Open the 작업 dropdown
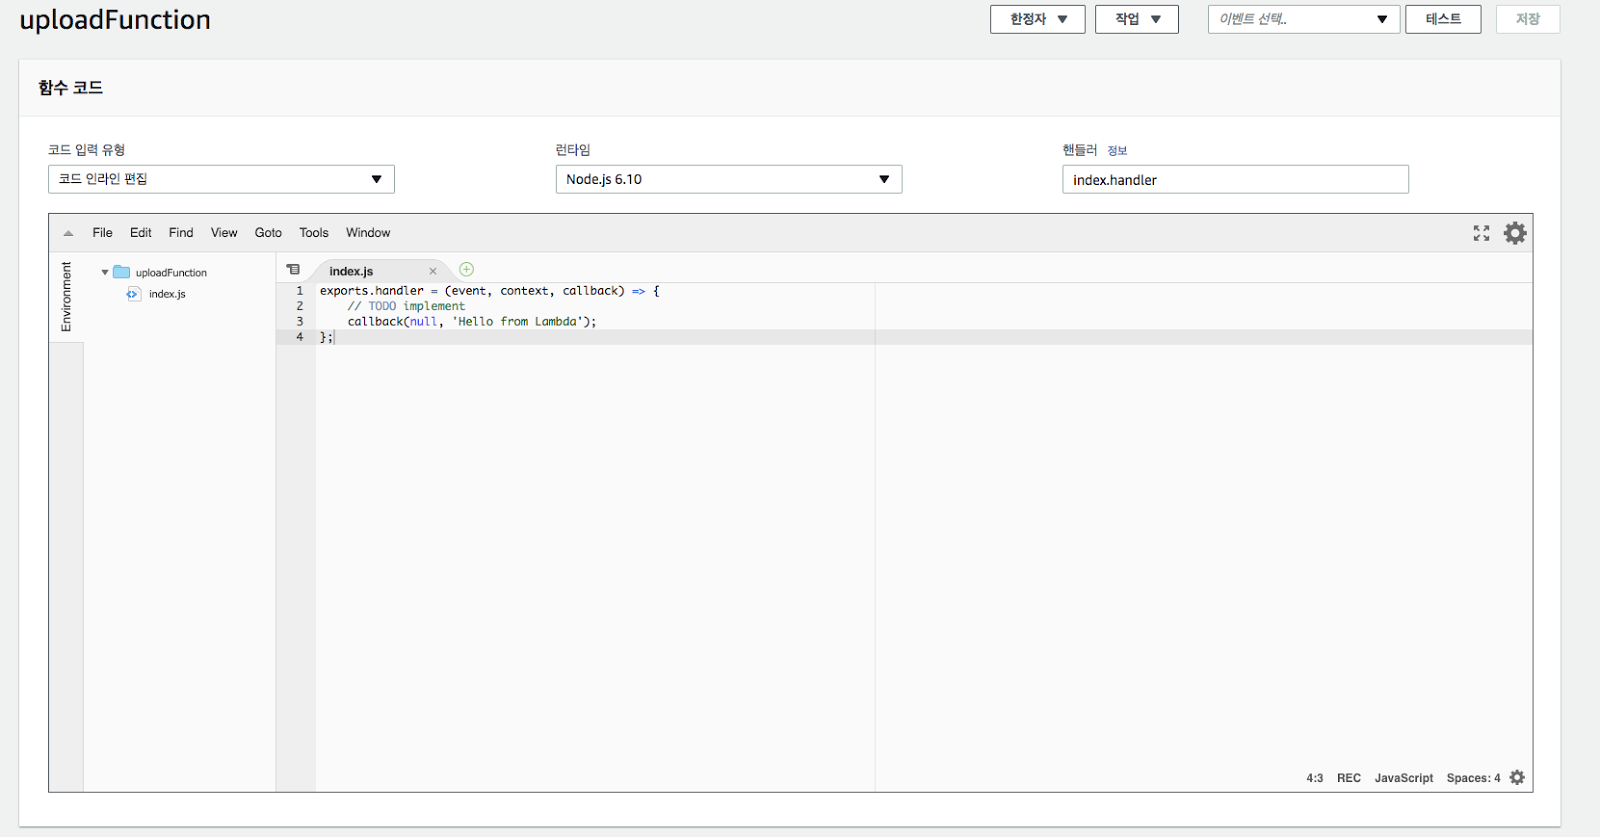The width and height of the screenshot is (1600, 837). click(x=1136, y=19)
